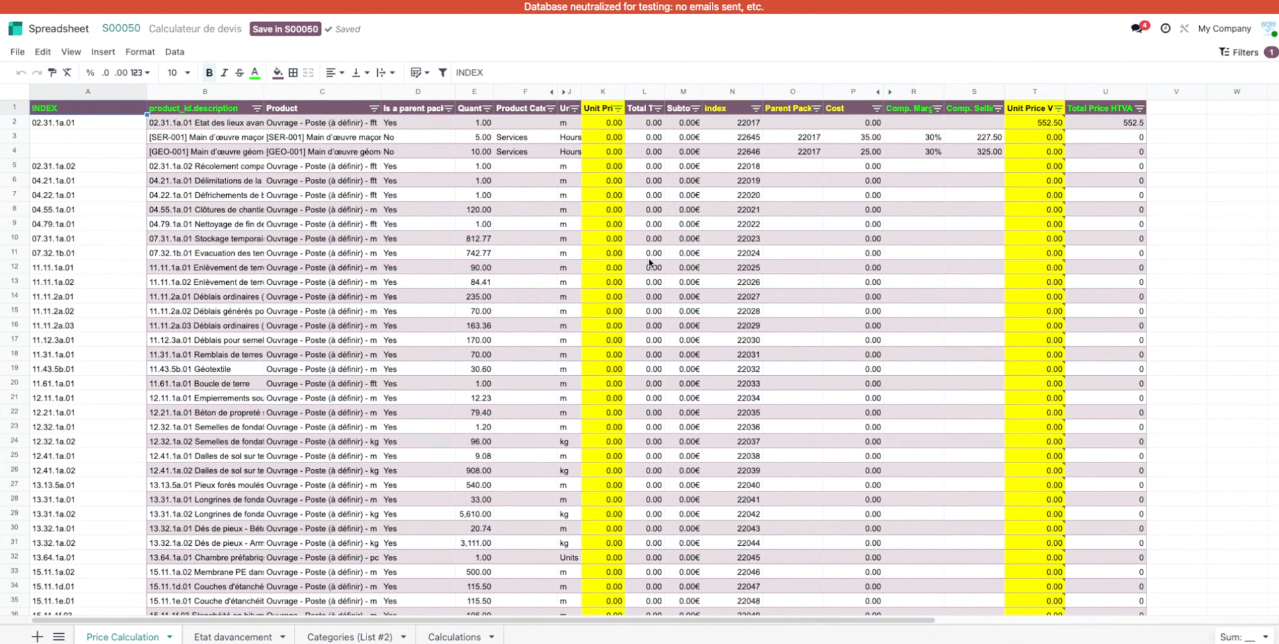Open the font size dropdown
The width and height of the screenshot is (1279, 644).
[x=178, y=73]
